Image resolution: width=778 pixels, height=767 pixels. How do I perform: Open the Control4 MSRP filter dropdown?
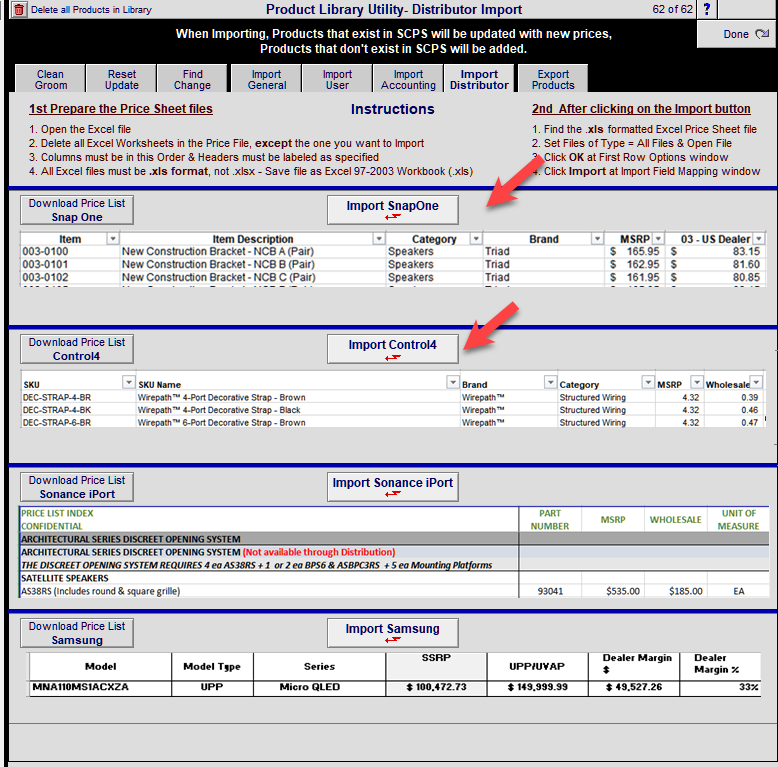point(697,382)
